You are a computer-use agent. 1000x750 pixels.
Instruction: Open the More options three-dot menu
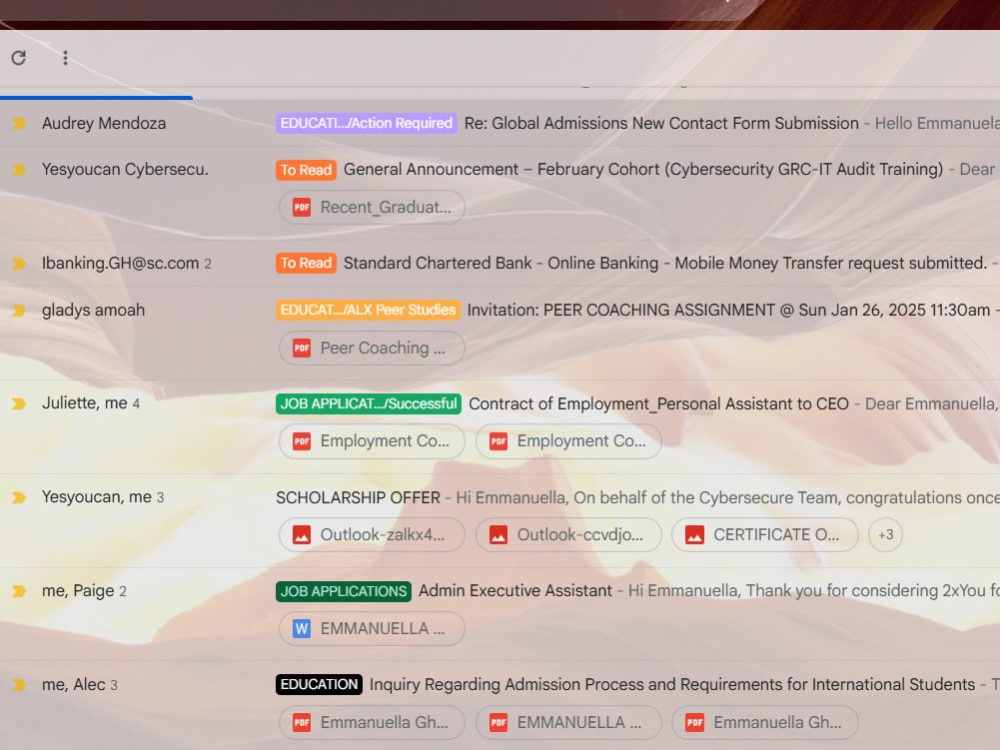(65, 58)
